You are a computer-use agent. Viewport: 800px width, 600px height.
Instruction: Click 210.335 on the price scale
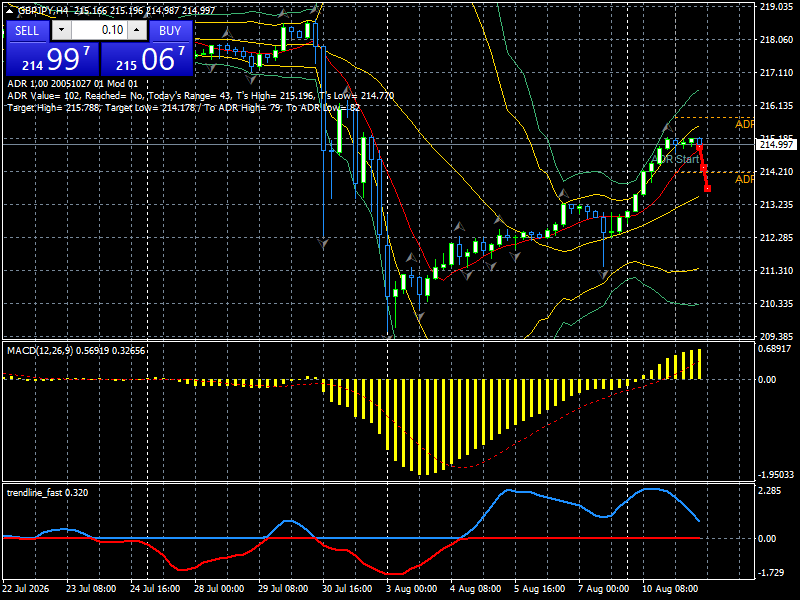click(x=777, y=304)
